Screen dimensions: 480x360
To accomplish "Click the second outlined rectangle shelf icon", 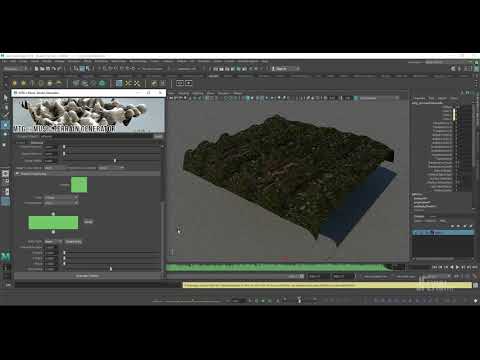I will (189, 83).
